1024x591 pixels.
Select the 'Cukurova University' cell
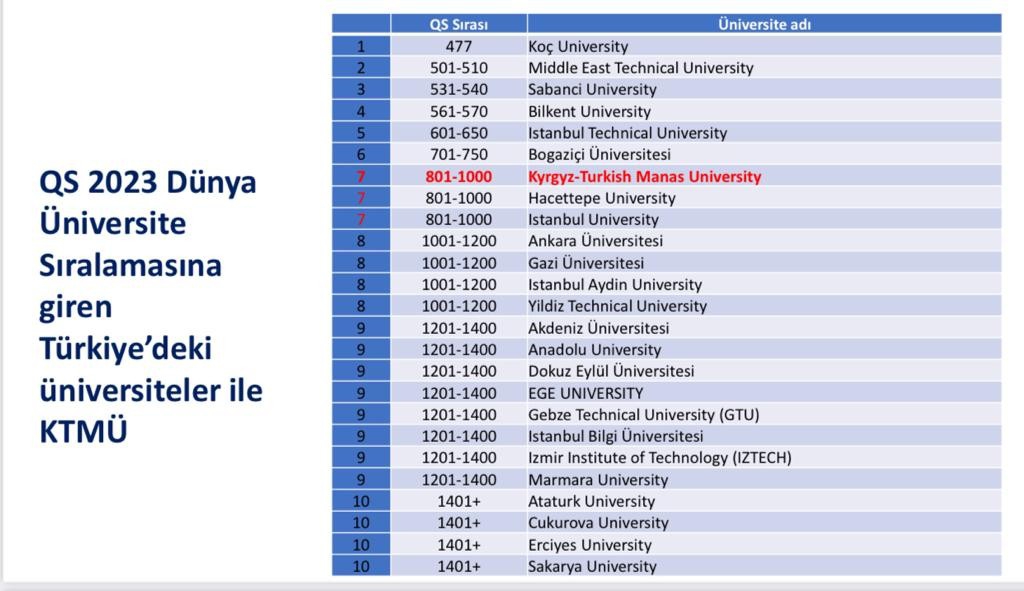(x=764, y=523)
